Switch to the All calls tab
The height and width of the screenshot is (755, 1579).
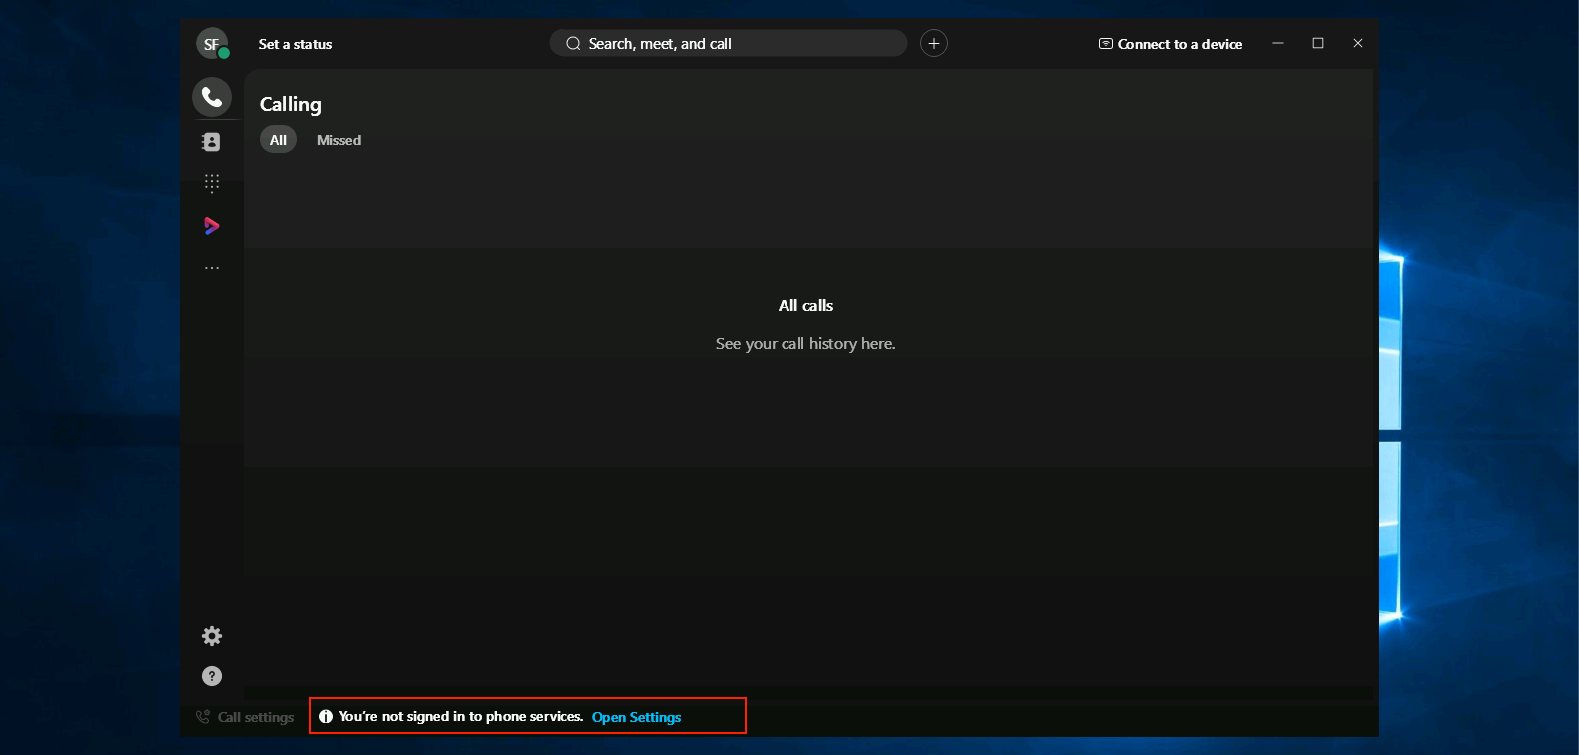(x=278, y=140)
